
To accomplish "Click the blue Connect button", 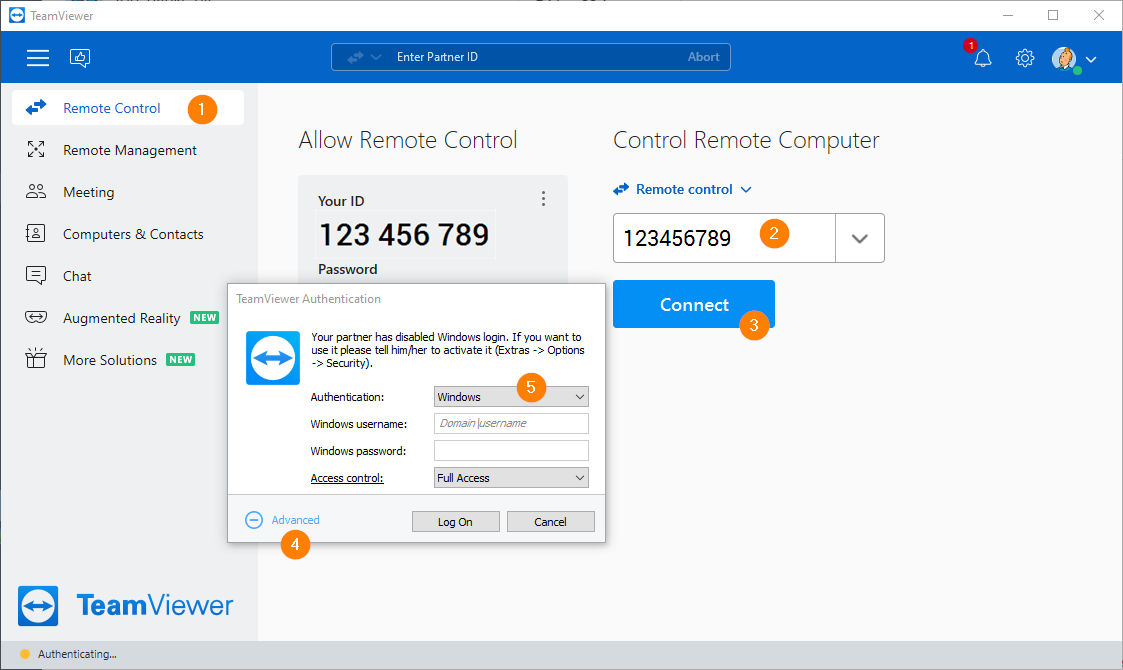I will pos(693,305).
